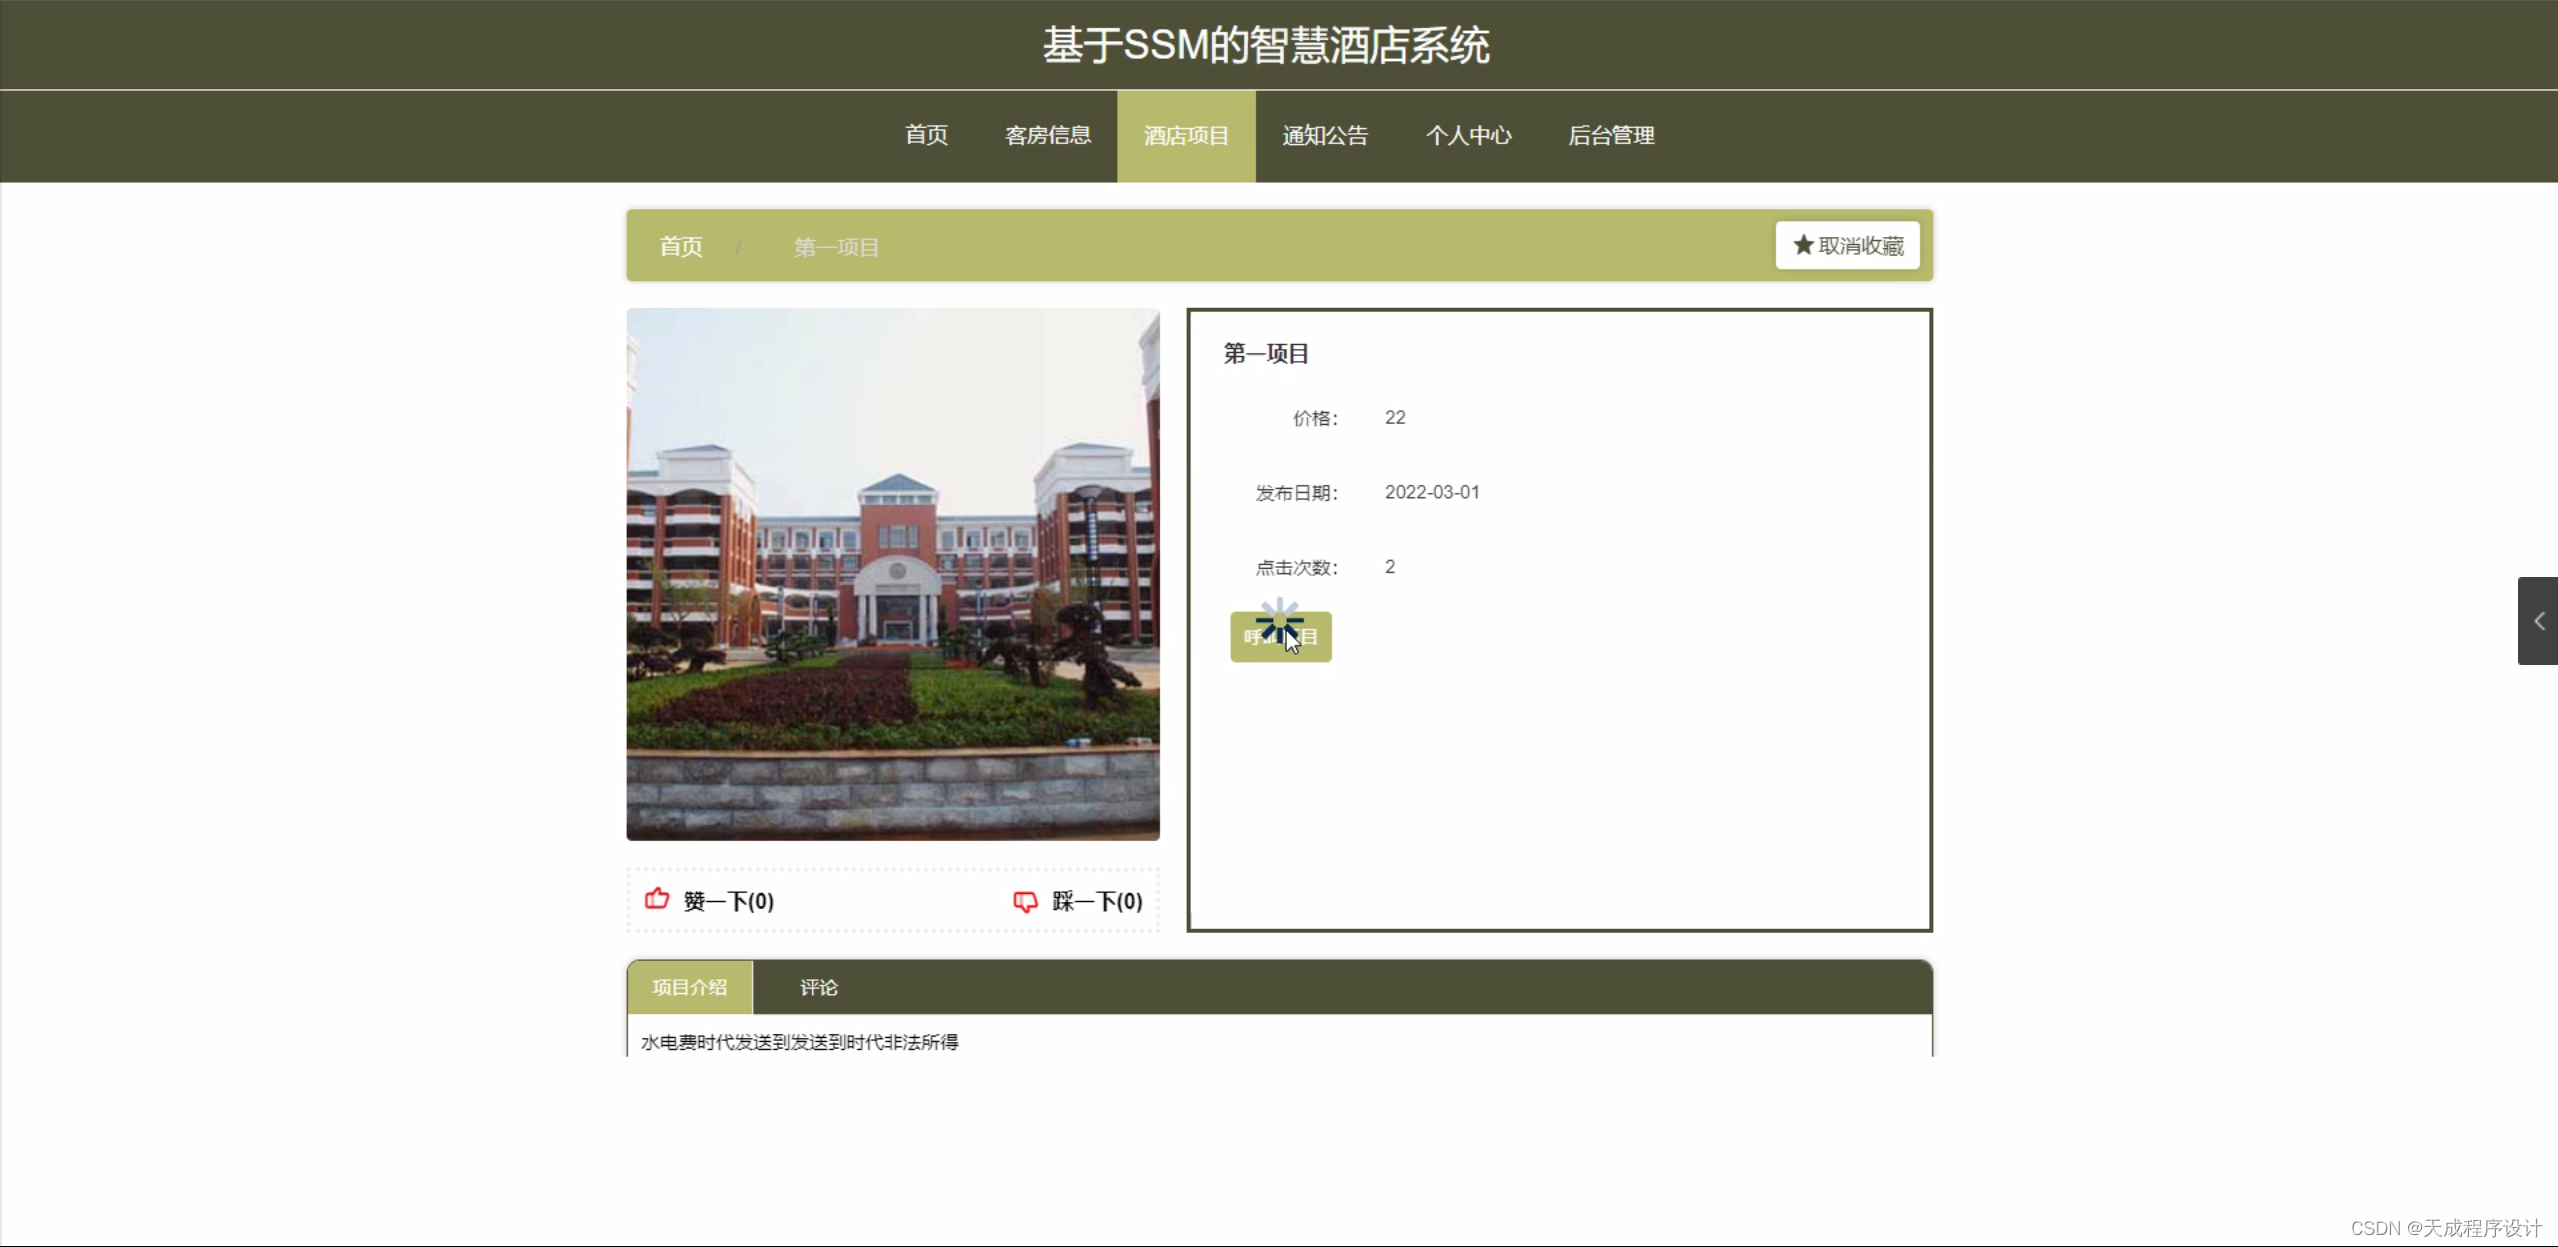
Task: Click the loading spinner icon over the call button
Action: coord(1281,622)
